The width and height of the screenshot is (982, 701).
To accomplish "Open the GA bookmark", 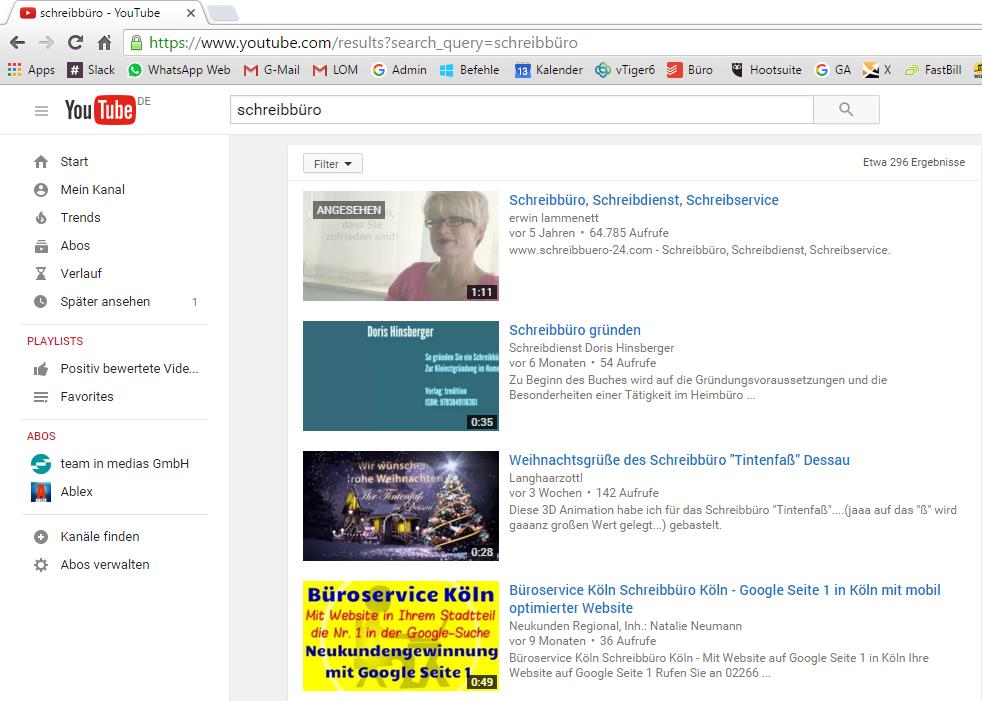I will [x=833, y=70].
